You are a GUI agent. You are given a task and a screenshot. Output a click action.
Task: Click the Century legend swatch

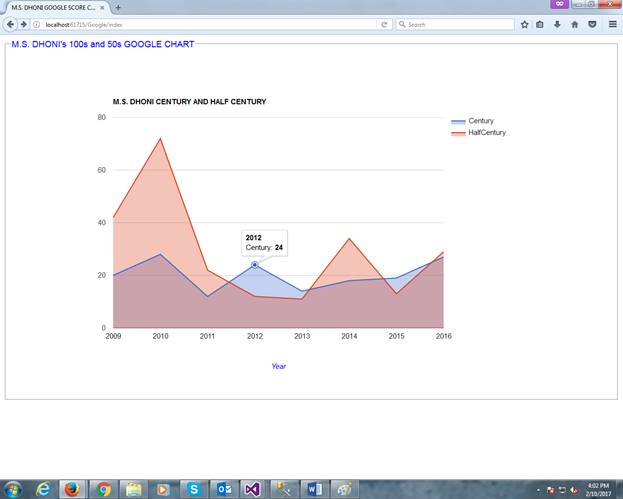pos(458,122)
